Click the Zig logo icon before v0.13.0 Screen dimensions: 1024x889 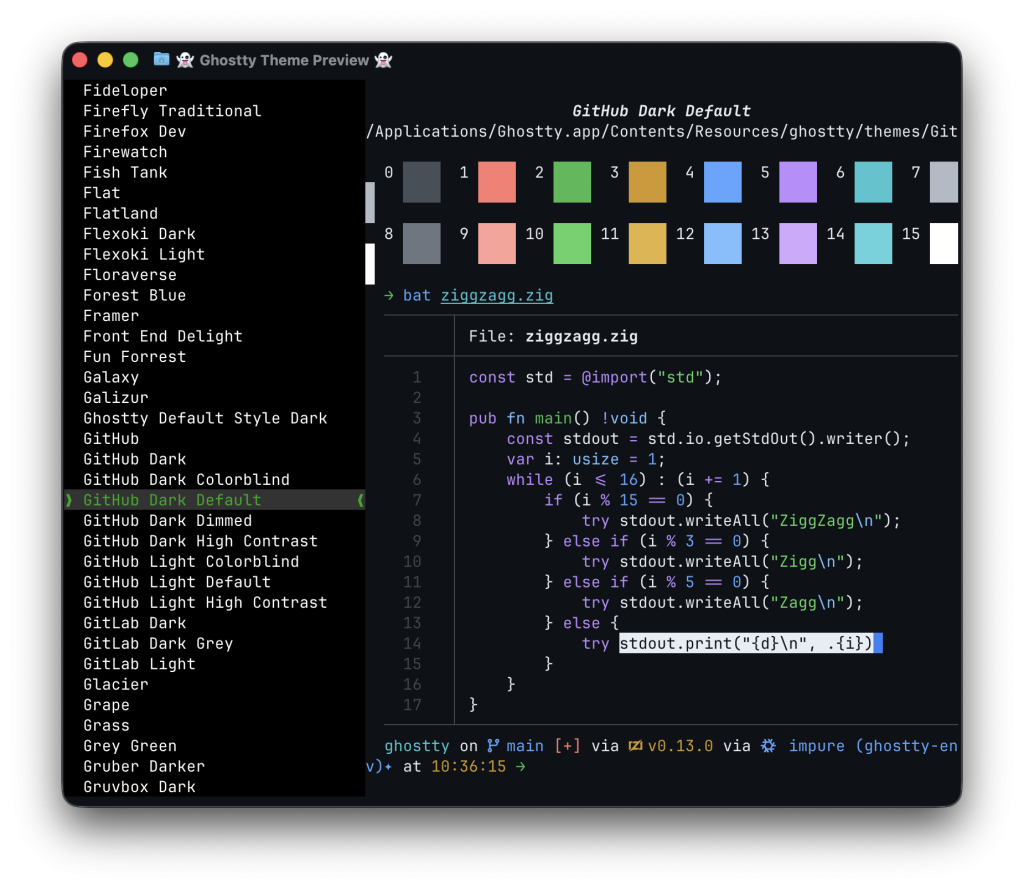[x=634, y=746]
